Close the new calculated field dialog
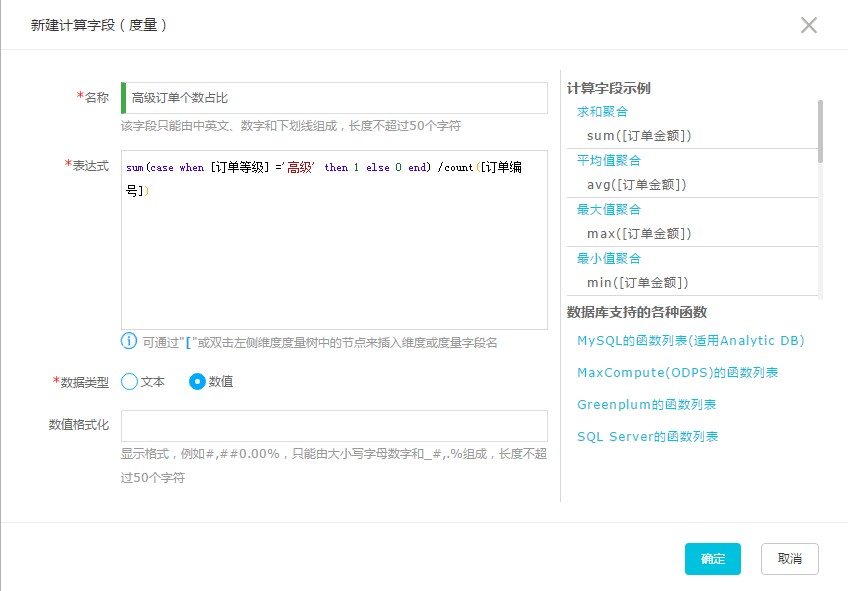The image size is (848, 591). pyautogui.click(x=809, y=25)
